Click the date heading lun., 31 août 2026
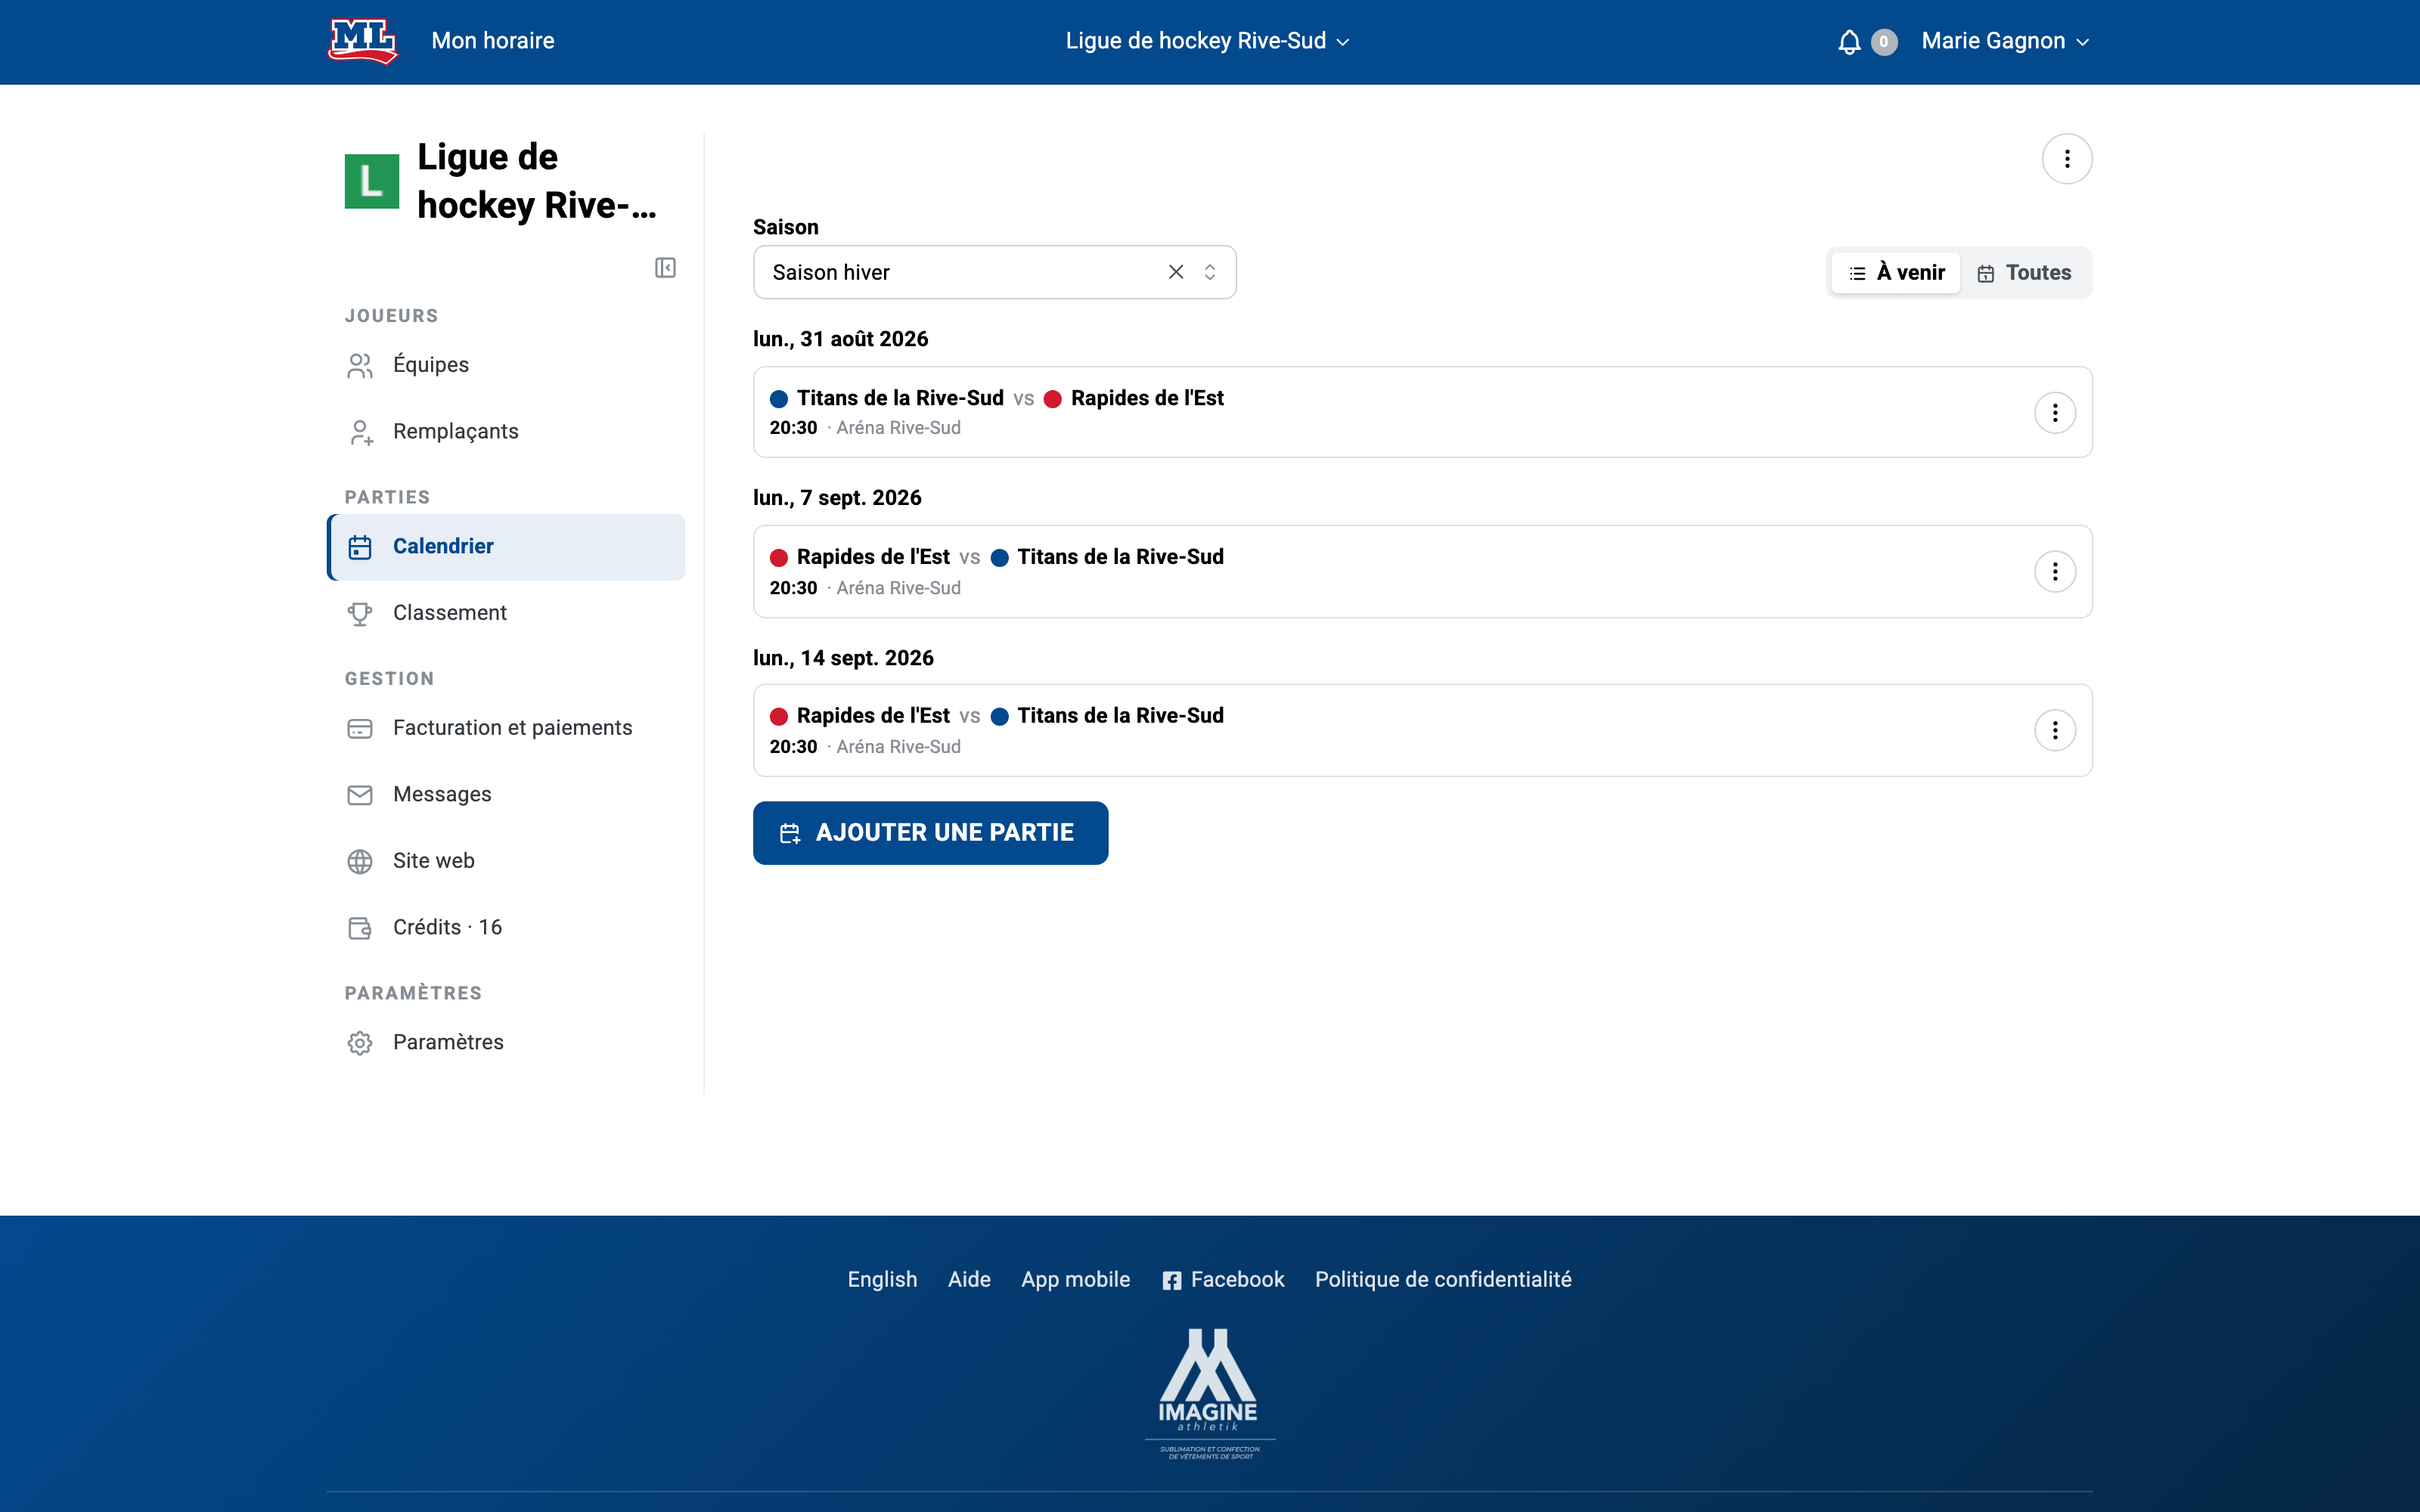Viewport: 2420px width, 1512px height. point(840,339)
